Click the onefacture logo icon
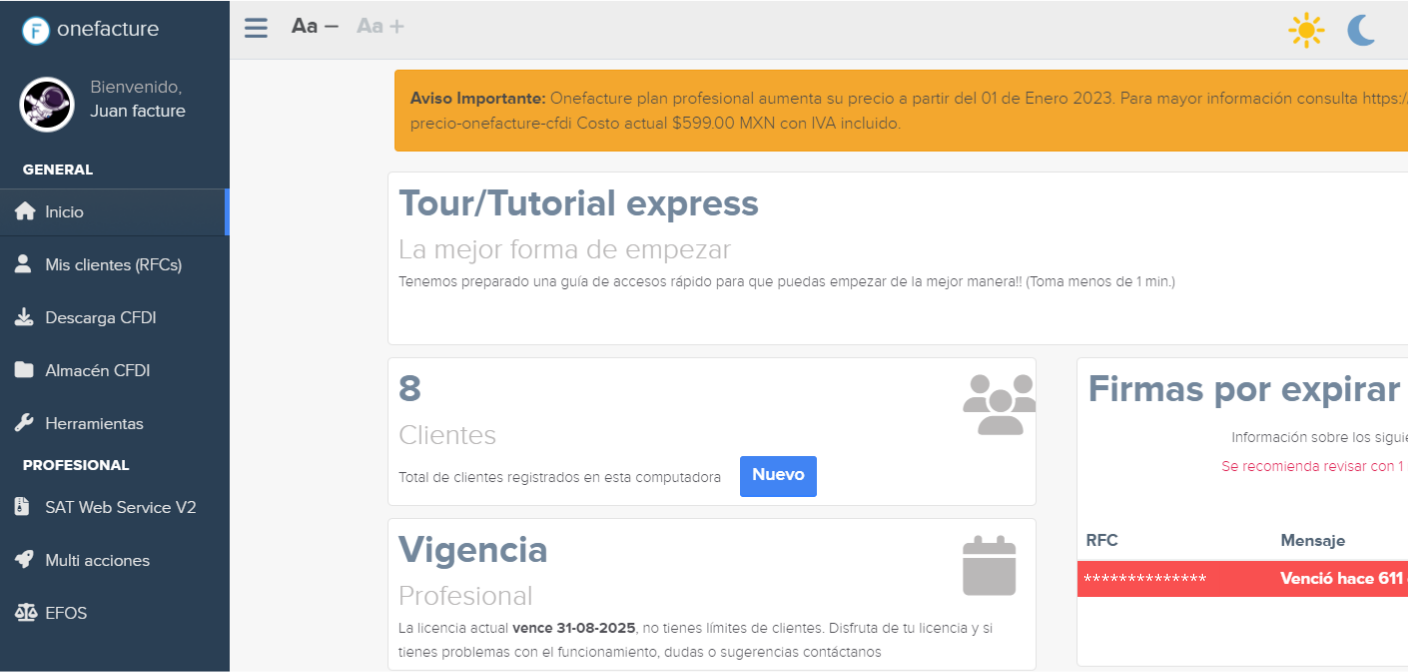The width and height of the screenshot is (1408, 672). pyautogui.click(x=36, y=30)
